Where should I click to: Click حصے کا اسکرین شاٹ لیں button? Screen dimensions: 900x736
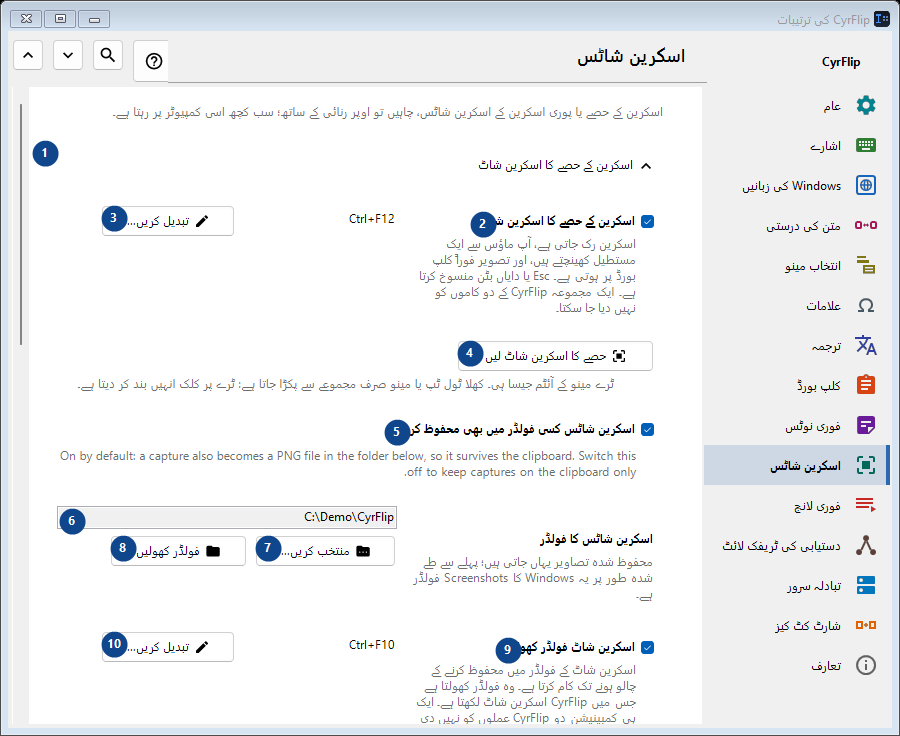(555, 356)
